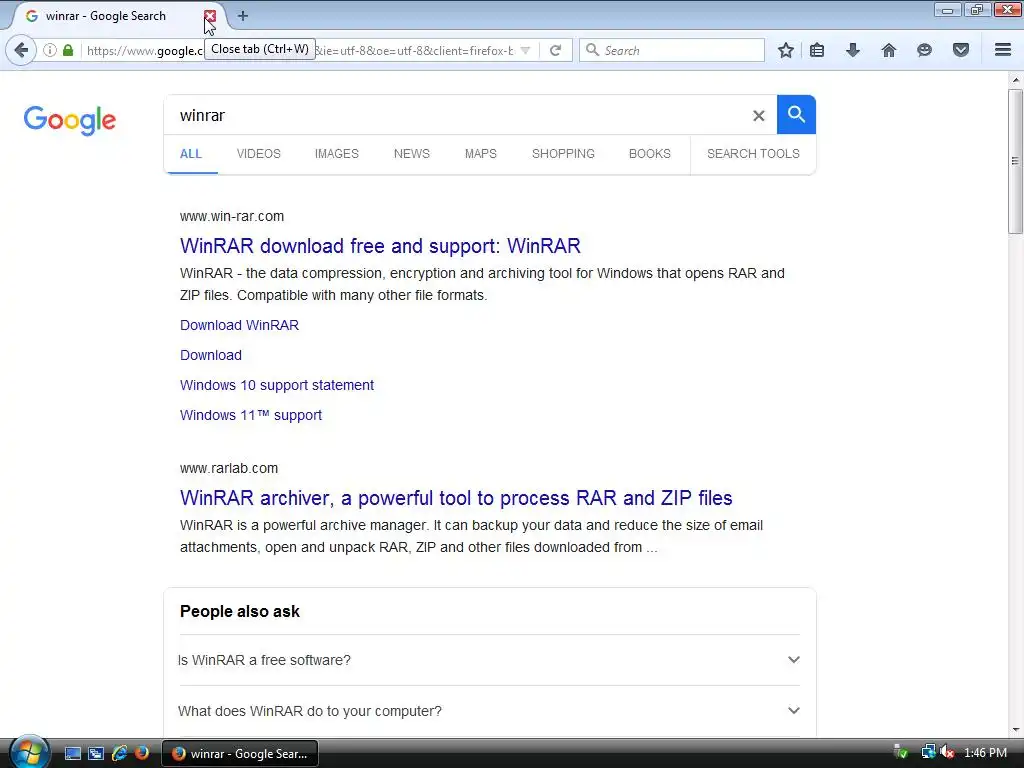Click the scrollbar down arrow

(x=1015, y=729)
